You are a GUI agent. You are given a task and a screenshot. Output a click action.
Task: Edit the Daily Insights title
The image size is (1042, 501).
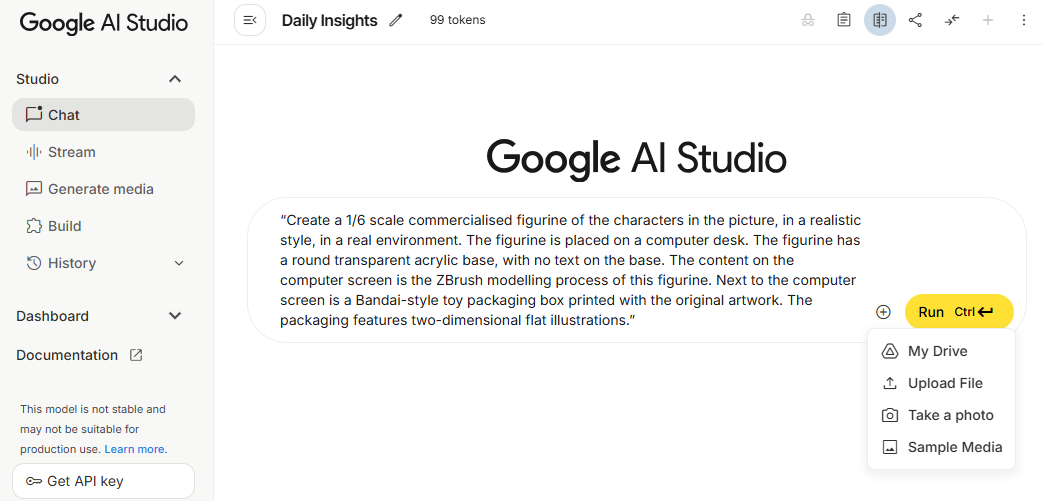click(x=396, y=20)
